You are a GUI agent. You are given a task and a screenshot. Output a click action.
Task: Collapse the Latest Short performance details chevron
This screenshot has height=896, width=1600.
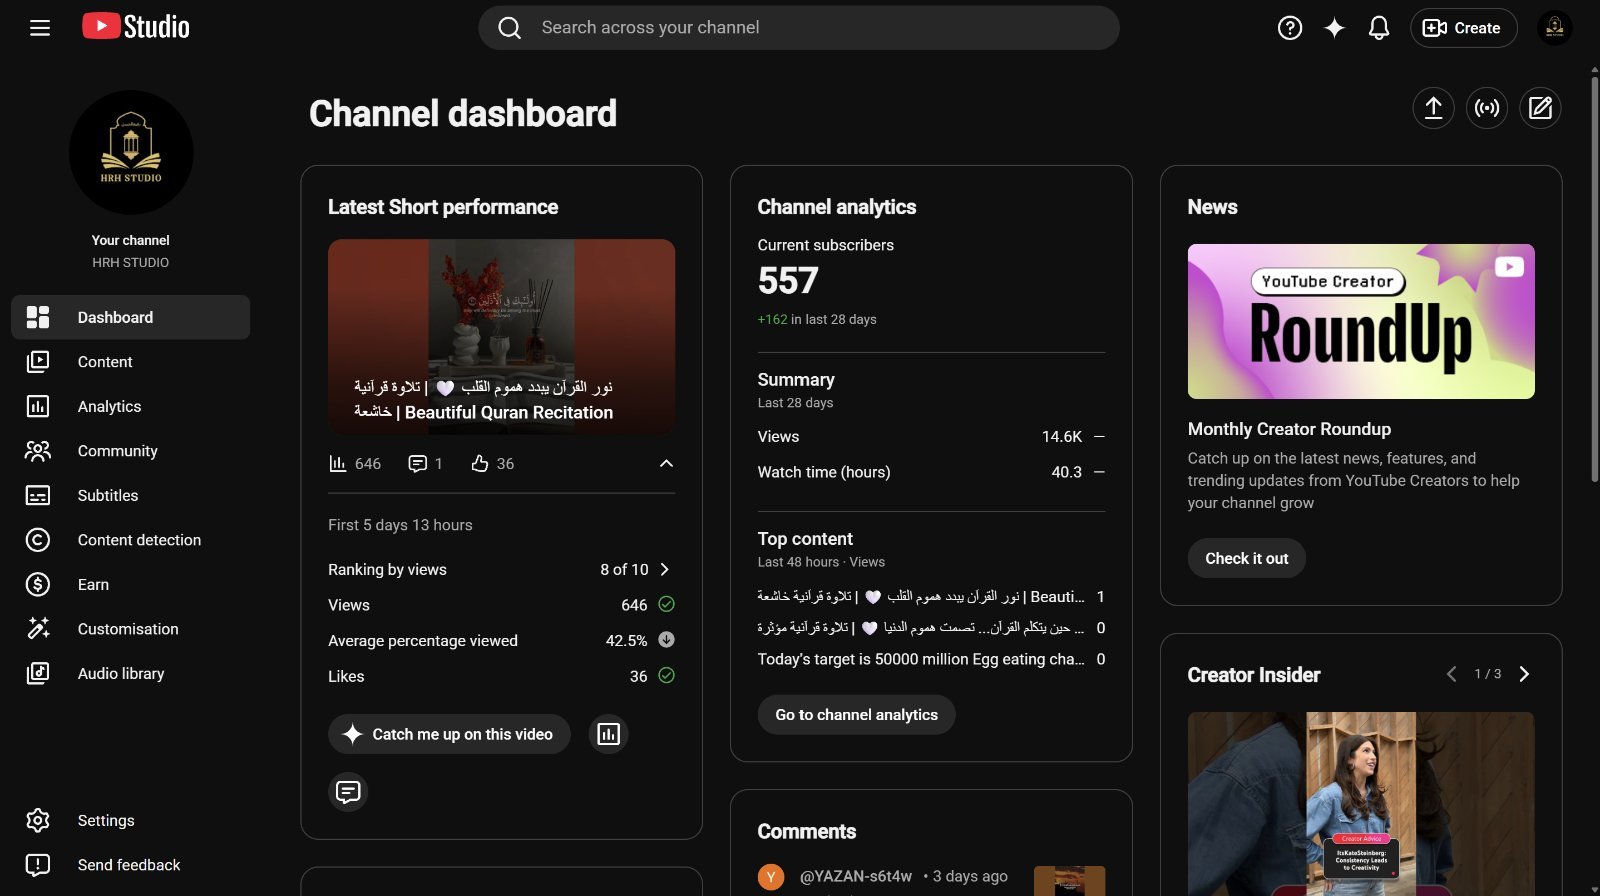pos(666,464)
